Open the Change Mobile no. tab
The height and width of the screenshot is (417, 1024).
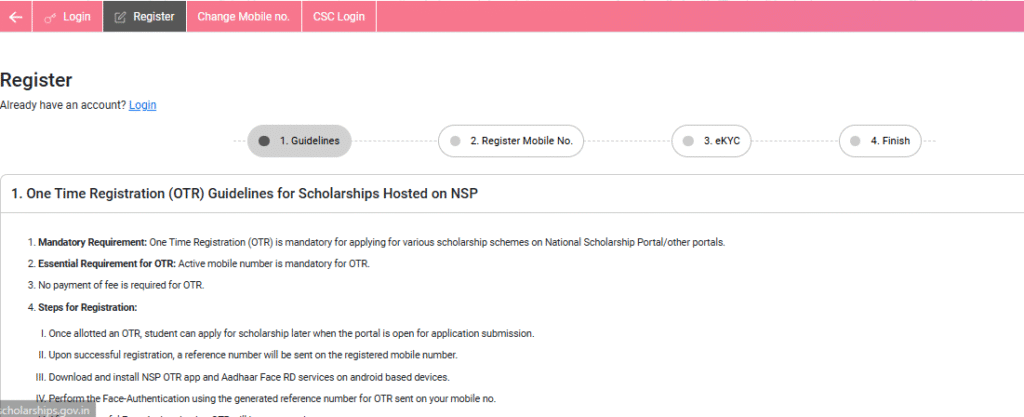click(243, 17)
